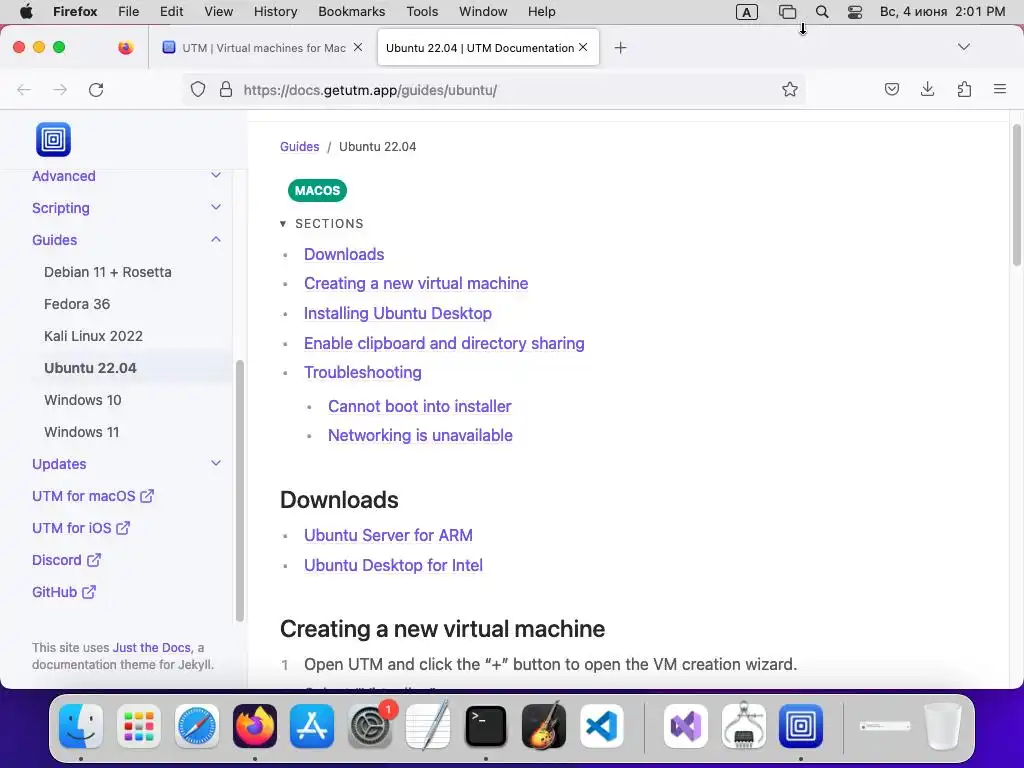Launch Safari from the Dock
This screenshot has height=768, width=1024.
pos(197,726)
